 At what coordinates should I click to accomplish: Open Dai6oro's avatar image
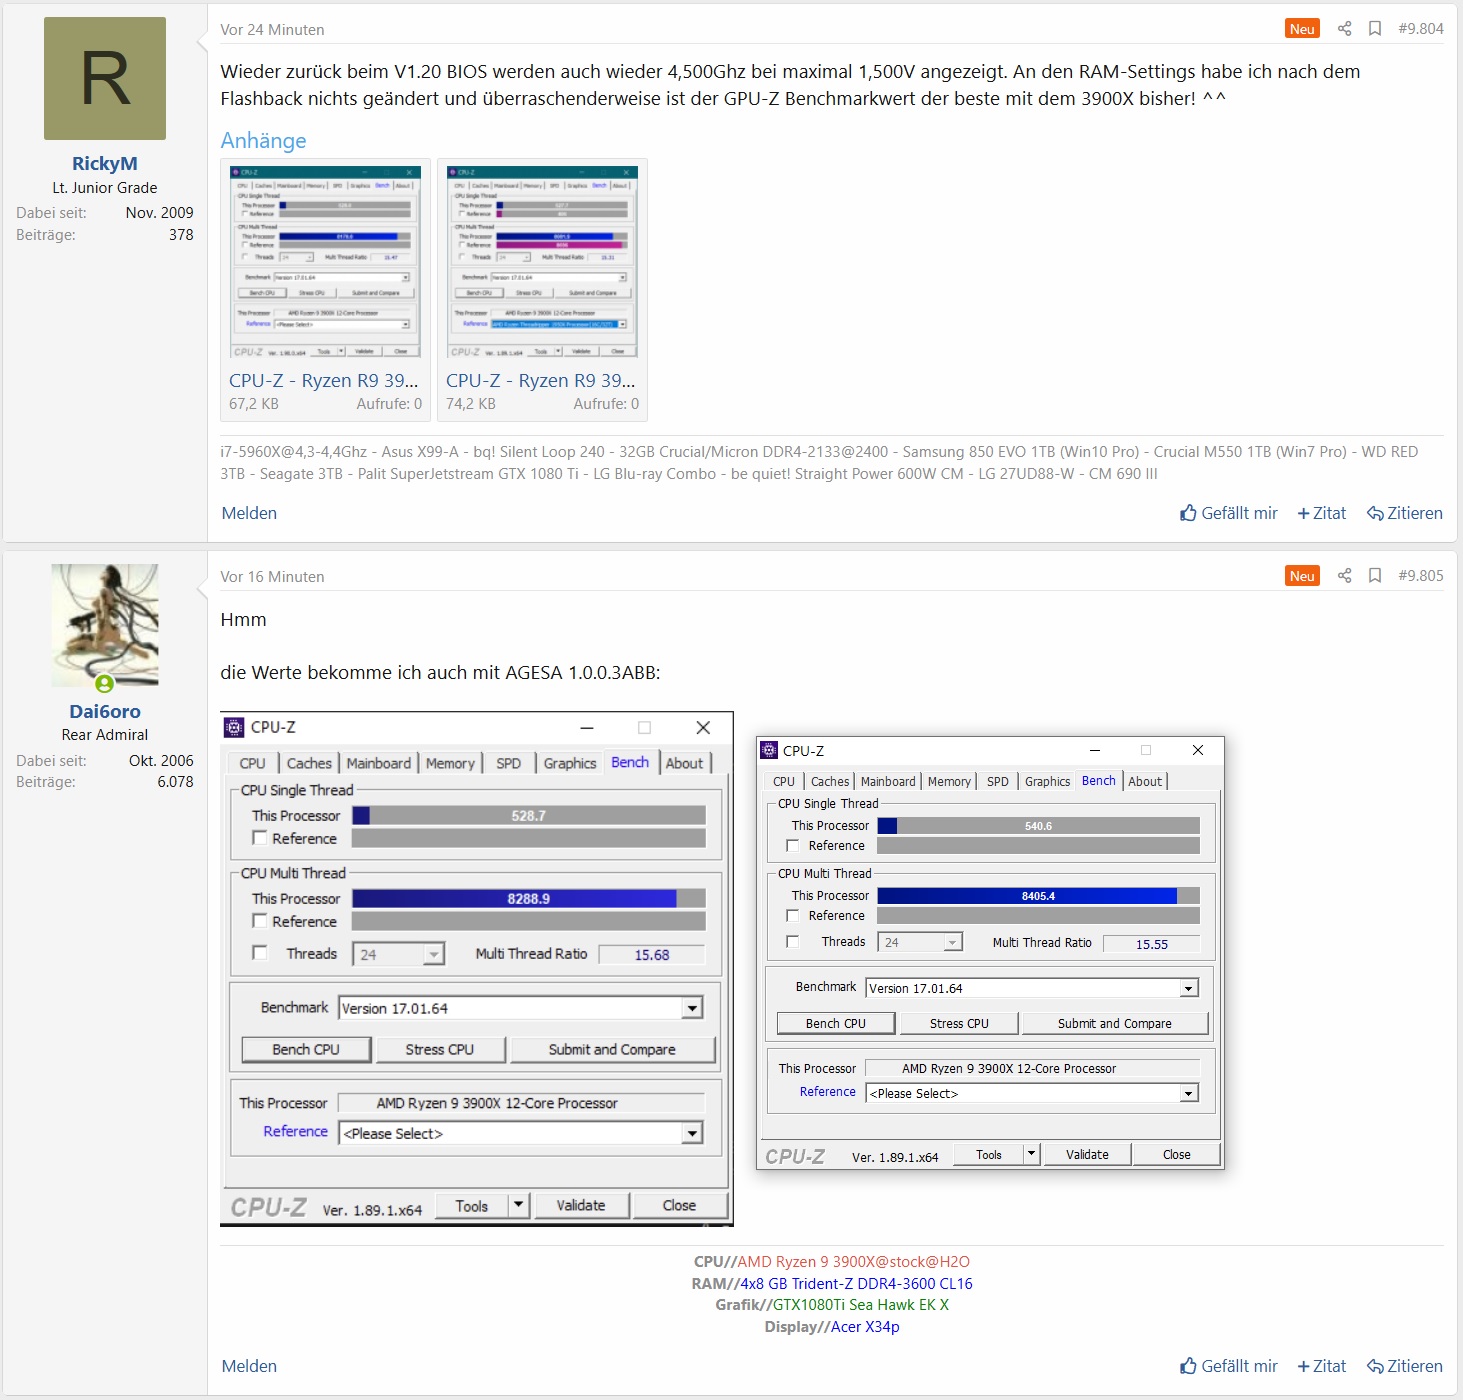pyautogui.click(x=105, y=625)
